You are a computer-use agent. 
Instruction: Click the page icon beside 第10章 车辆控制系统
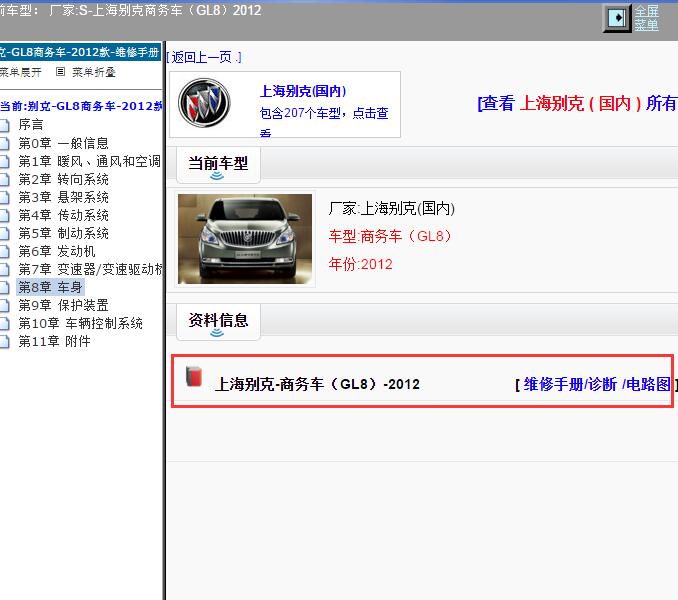point(5,323)
